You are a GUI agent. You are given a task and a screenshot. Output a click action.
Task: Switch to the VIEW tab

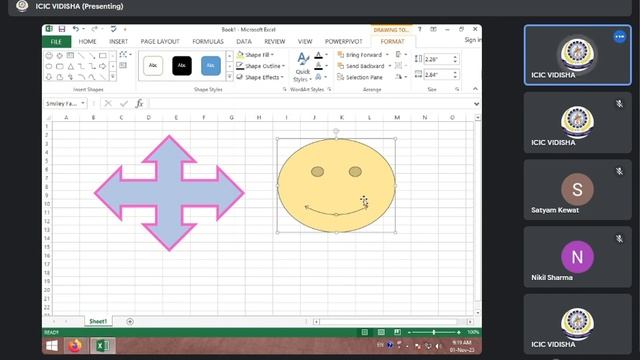(x=305, y=42)
